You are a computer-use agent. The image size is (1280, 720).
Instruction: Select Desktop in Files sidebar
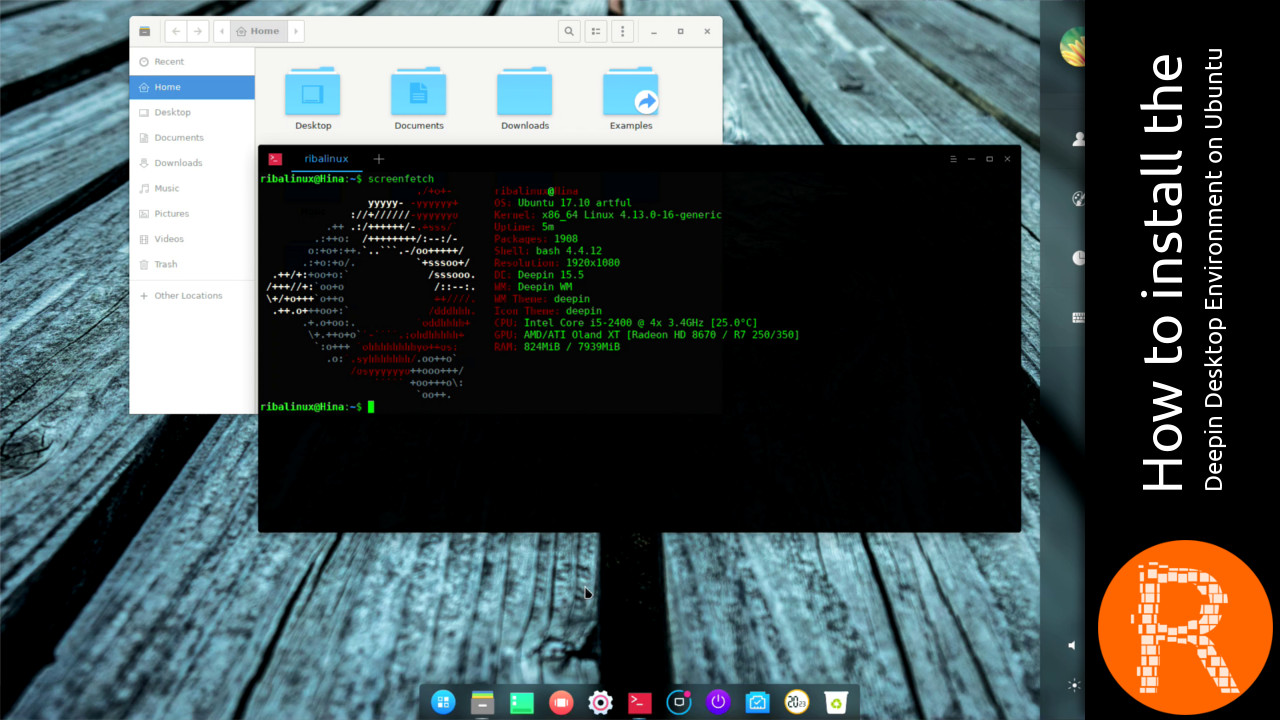(192, 113)
